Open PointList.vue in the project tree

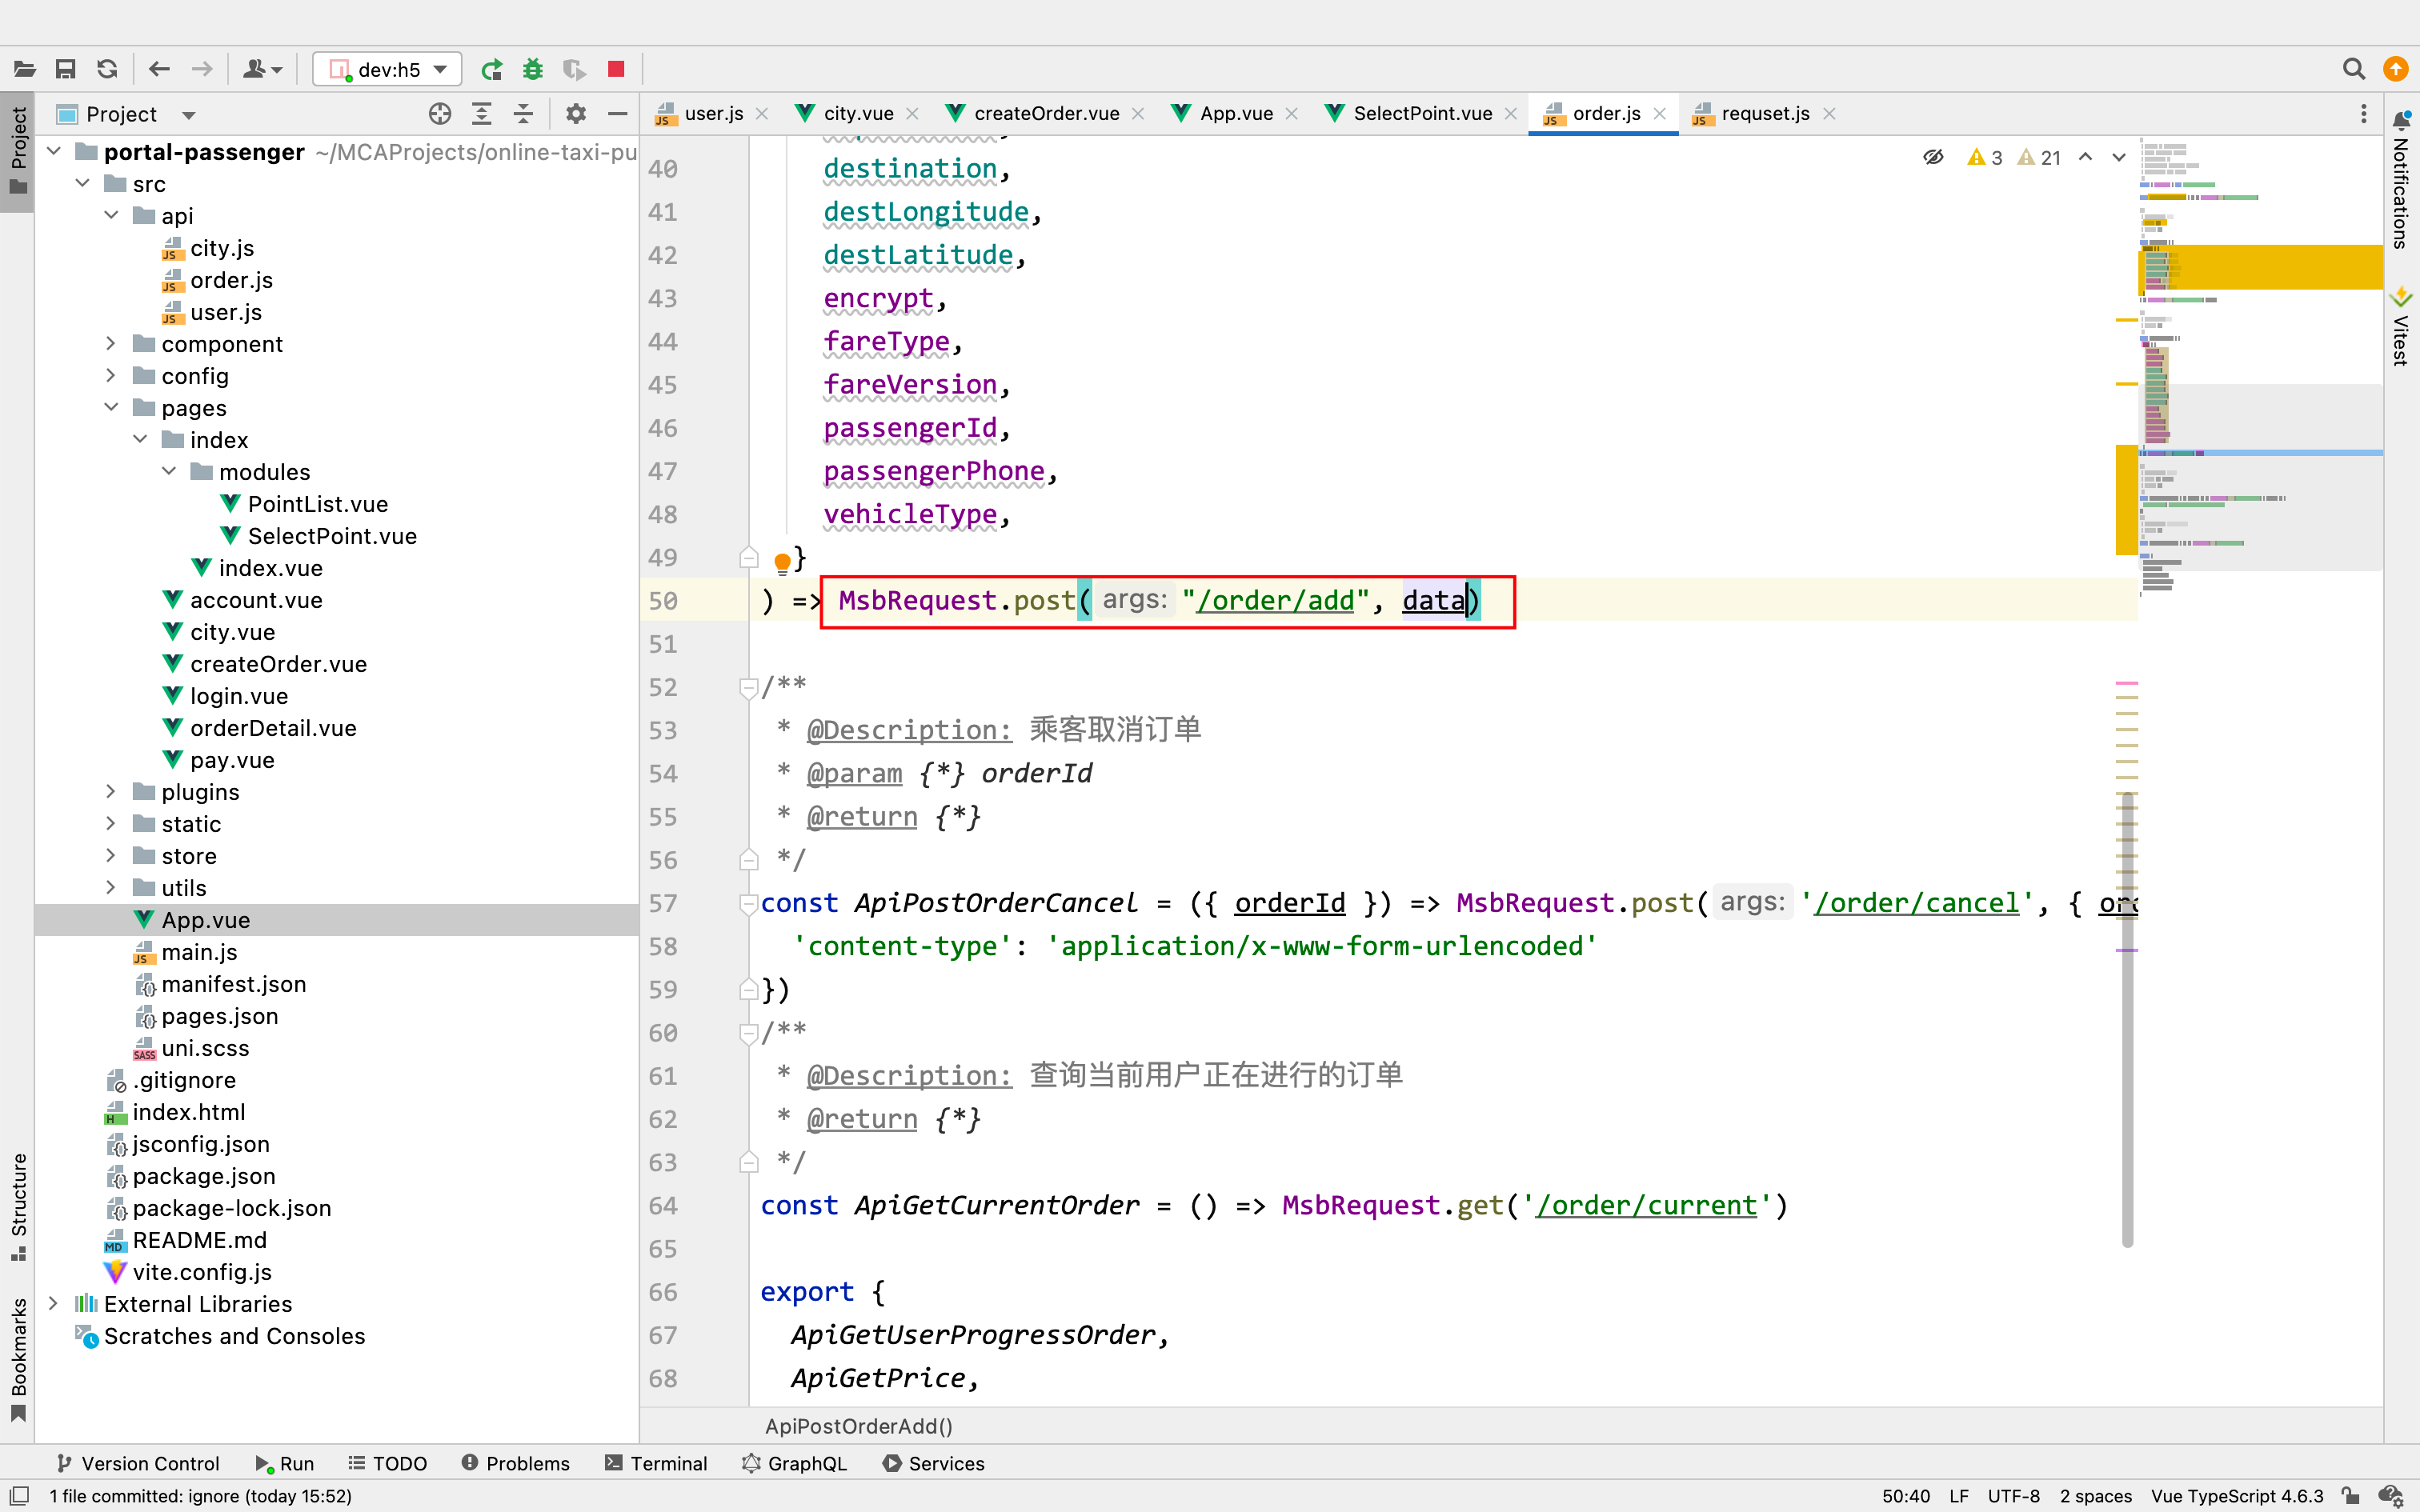[x=317, y=504]
